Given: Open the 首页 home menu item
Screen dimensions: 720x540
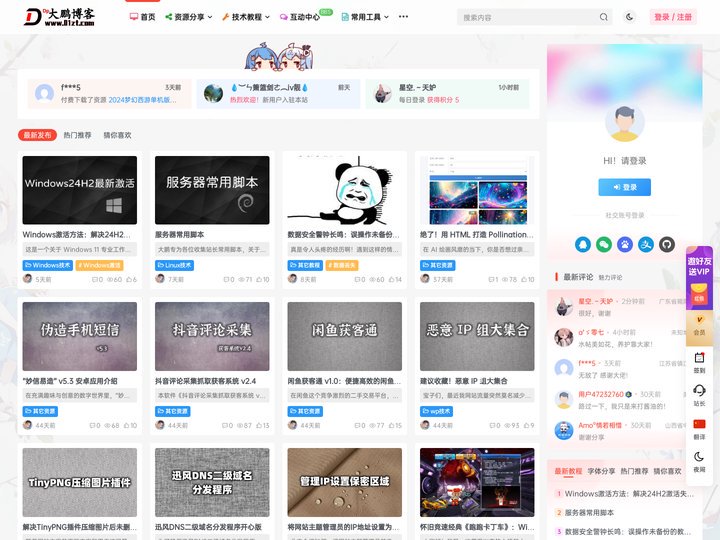Looking at the screenshot, I should (x=142, y=17).
